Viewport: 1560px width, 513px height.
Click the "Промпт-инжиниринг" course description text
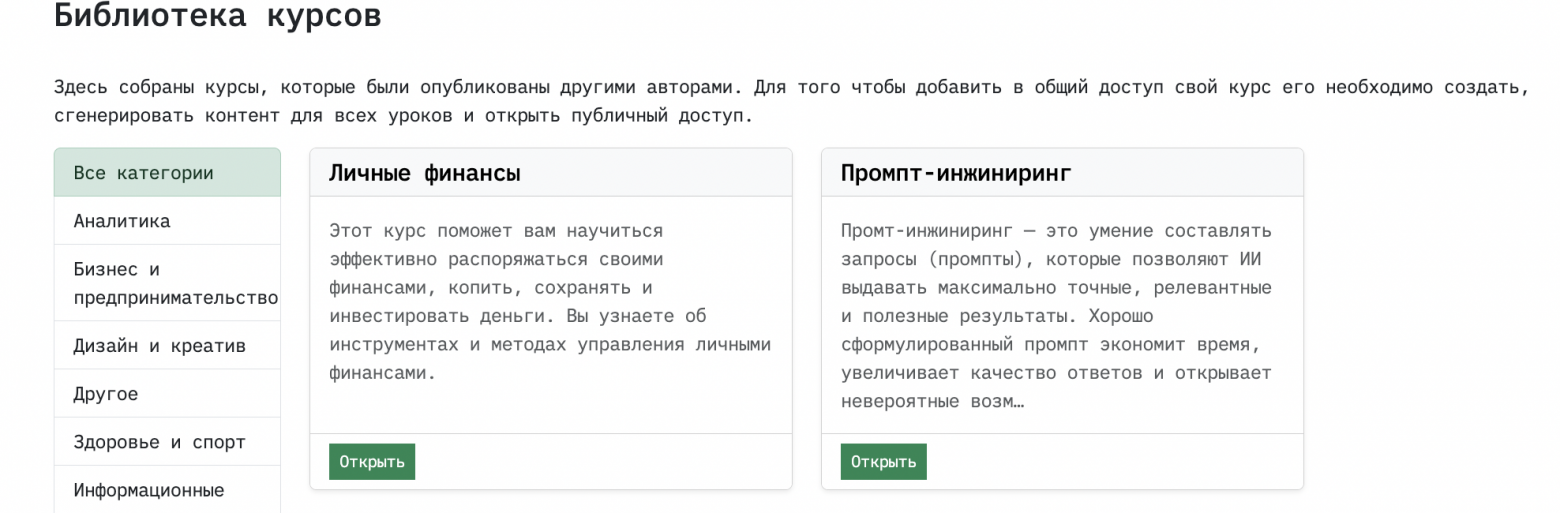click(1056, 316)
